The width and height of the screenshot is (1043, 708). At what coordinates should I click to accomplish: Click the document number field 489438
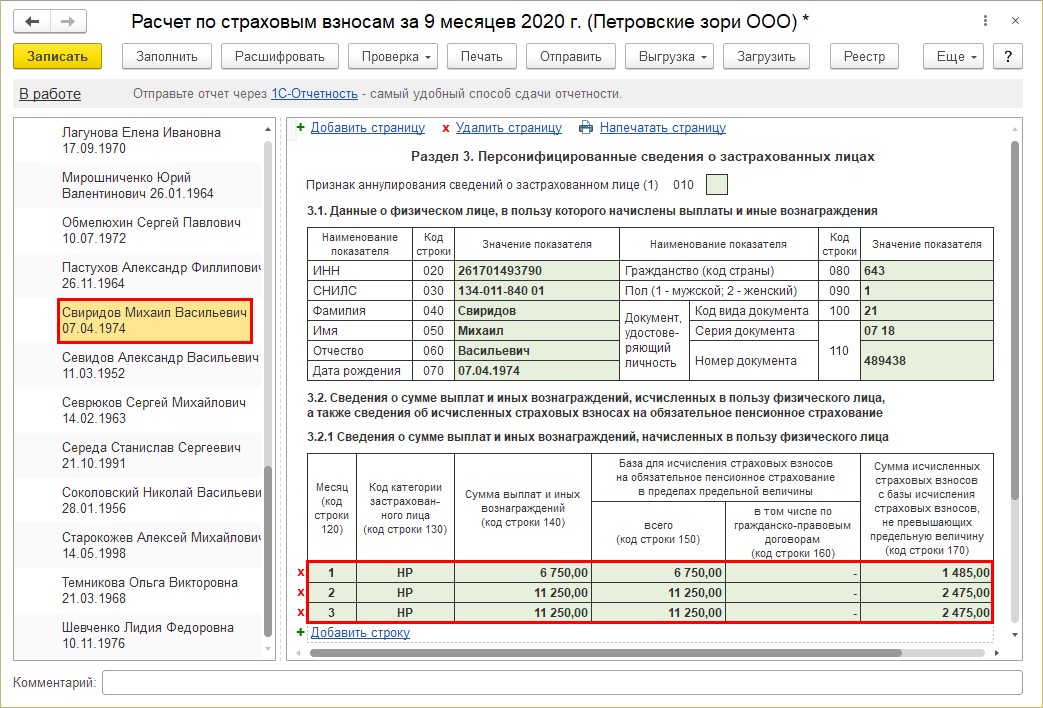point(927,361)
